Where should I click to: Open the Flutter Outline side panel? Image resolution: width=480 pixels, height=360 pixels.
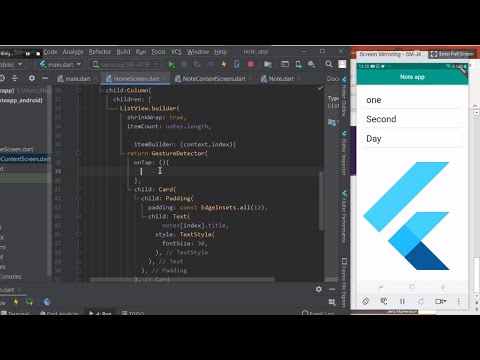pyautogui.click(x=344, y=97)
